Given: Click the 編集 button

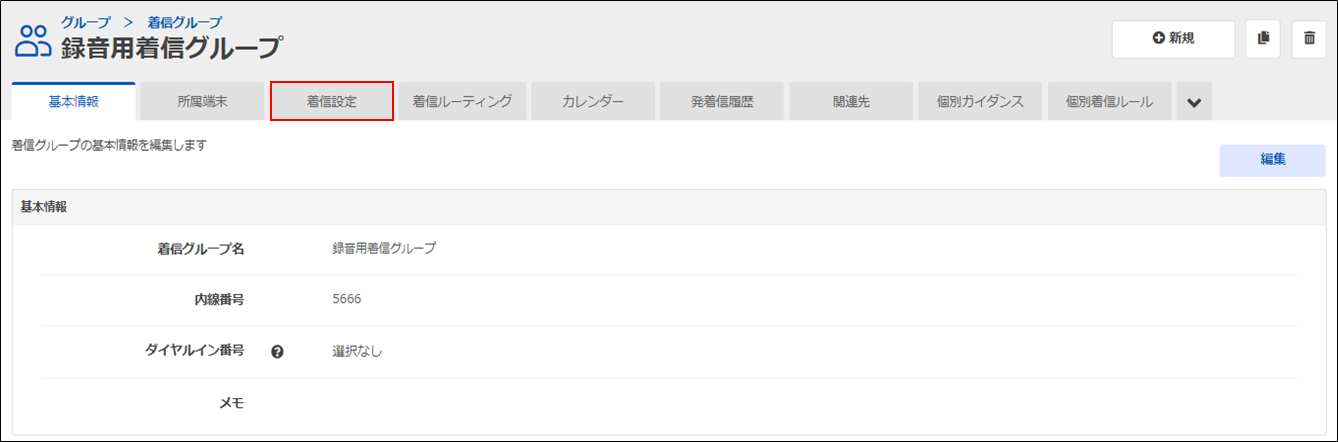Looking at the screenshot, I should coord(1272,160).
